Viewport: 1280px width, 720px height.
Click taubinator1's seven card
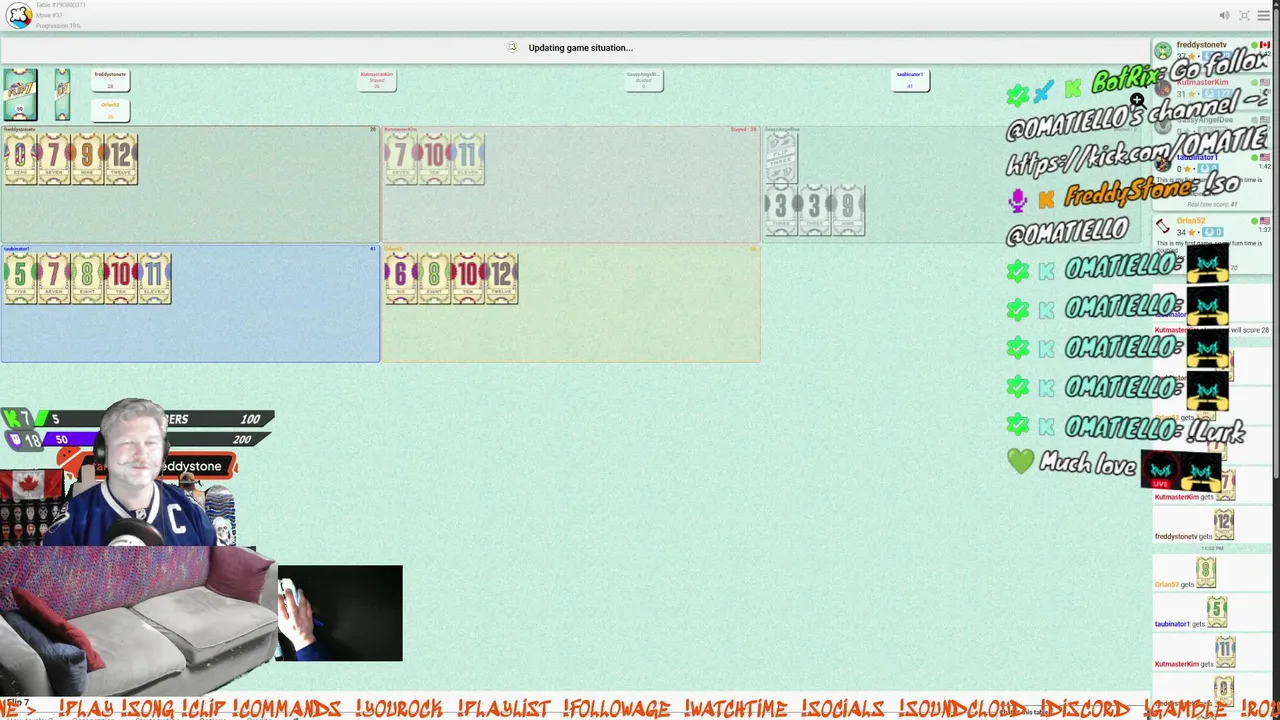[x=54, y=278]
